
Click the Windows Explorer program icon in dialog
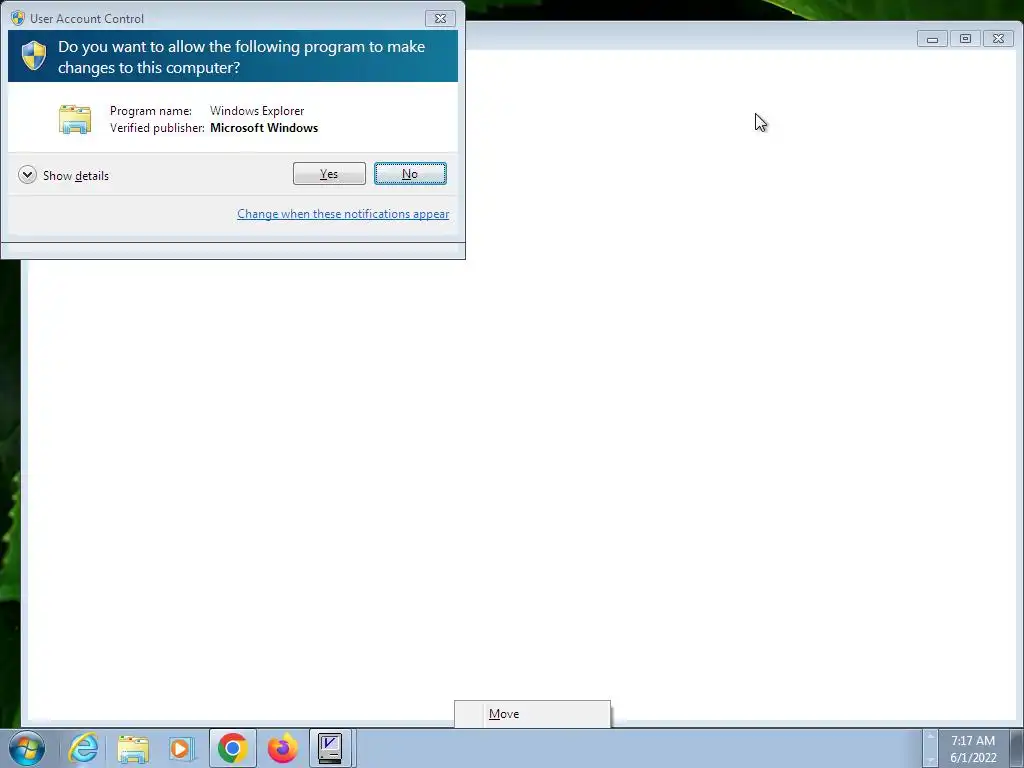74,120
